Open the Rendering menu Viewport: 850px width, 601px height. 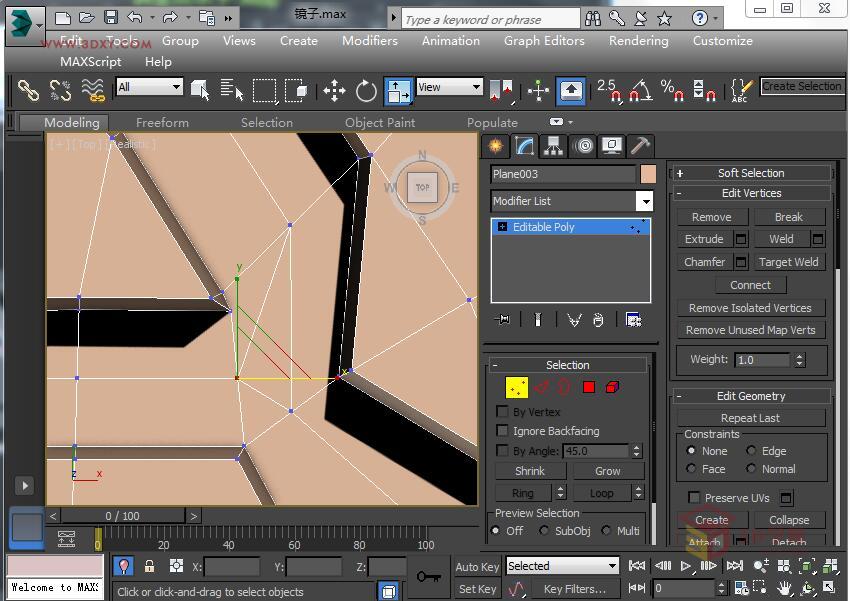point(638,41)
